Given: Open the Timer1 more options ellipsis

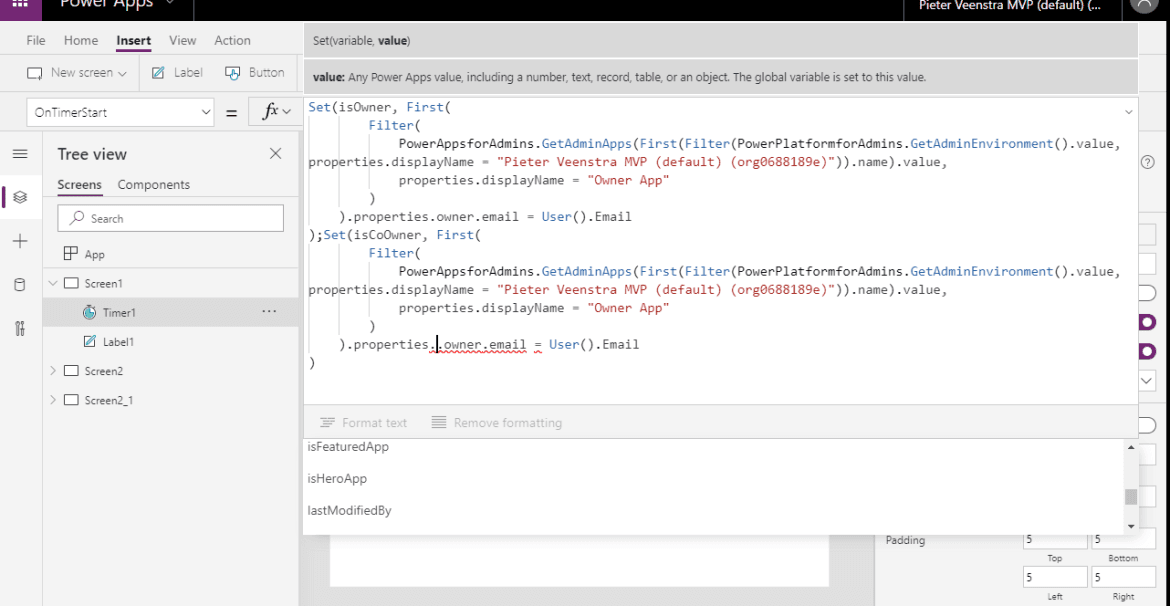Looking at the screenshot, I should (x=269, y=311).
